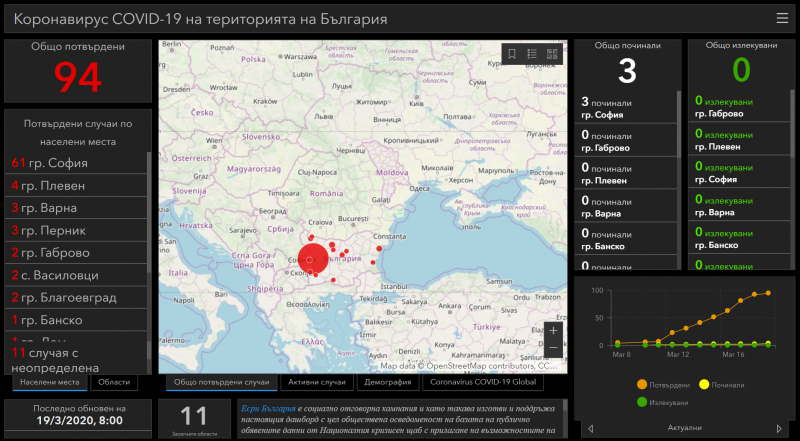The width and height of the screenshot is (800, 441).
Task: Open map bookmarks icon
Action: tap(512, 54)
